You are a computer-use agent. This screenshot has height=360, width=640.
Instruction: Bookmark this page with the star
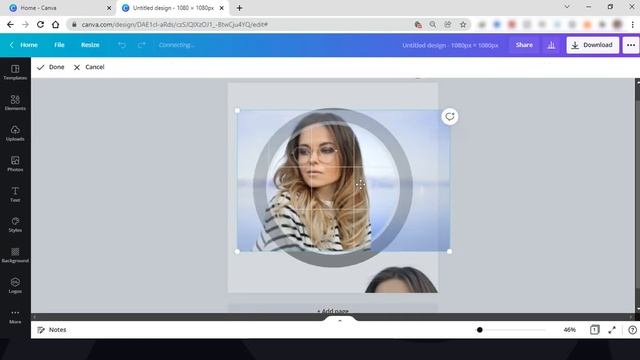coord(463,24)
